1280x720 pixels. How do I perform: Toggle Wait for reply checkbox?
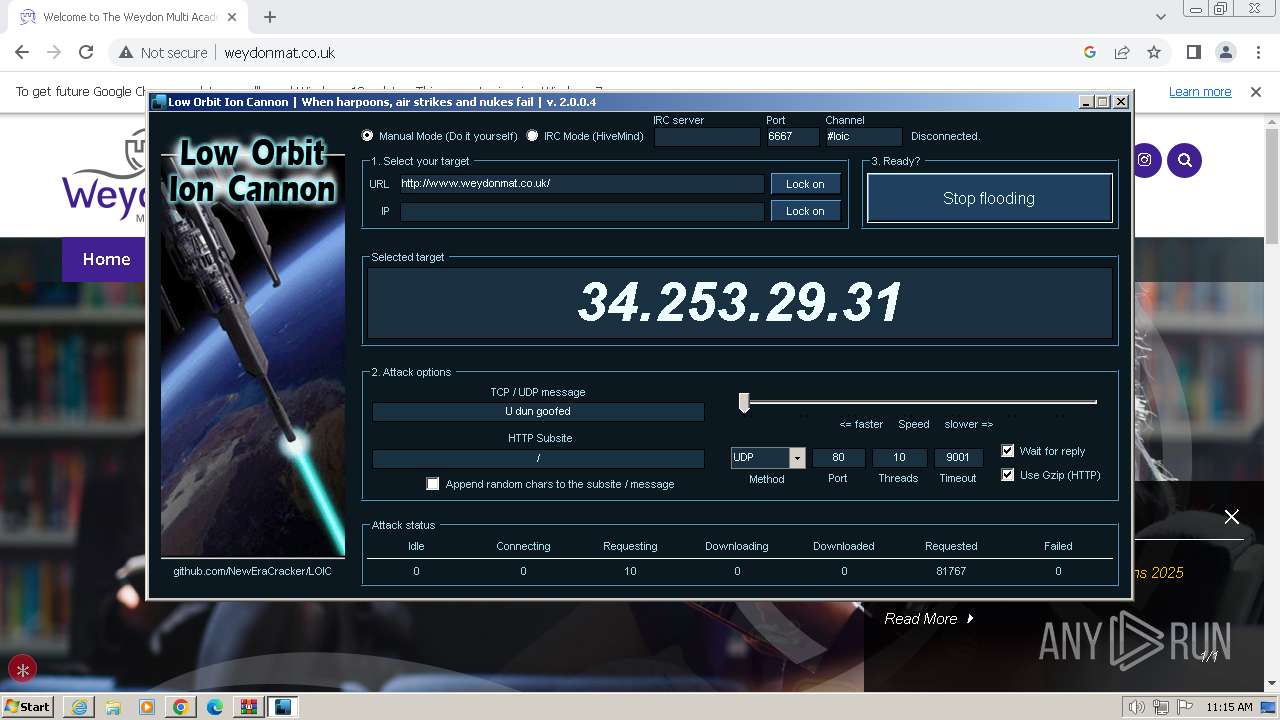[x=1008, y=451]
